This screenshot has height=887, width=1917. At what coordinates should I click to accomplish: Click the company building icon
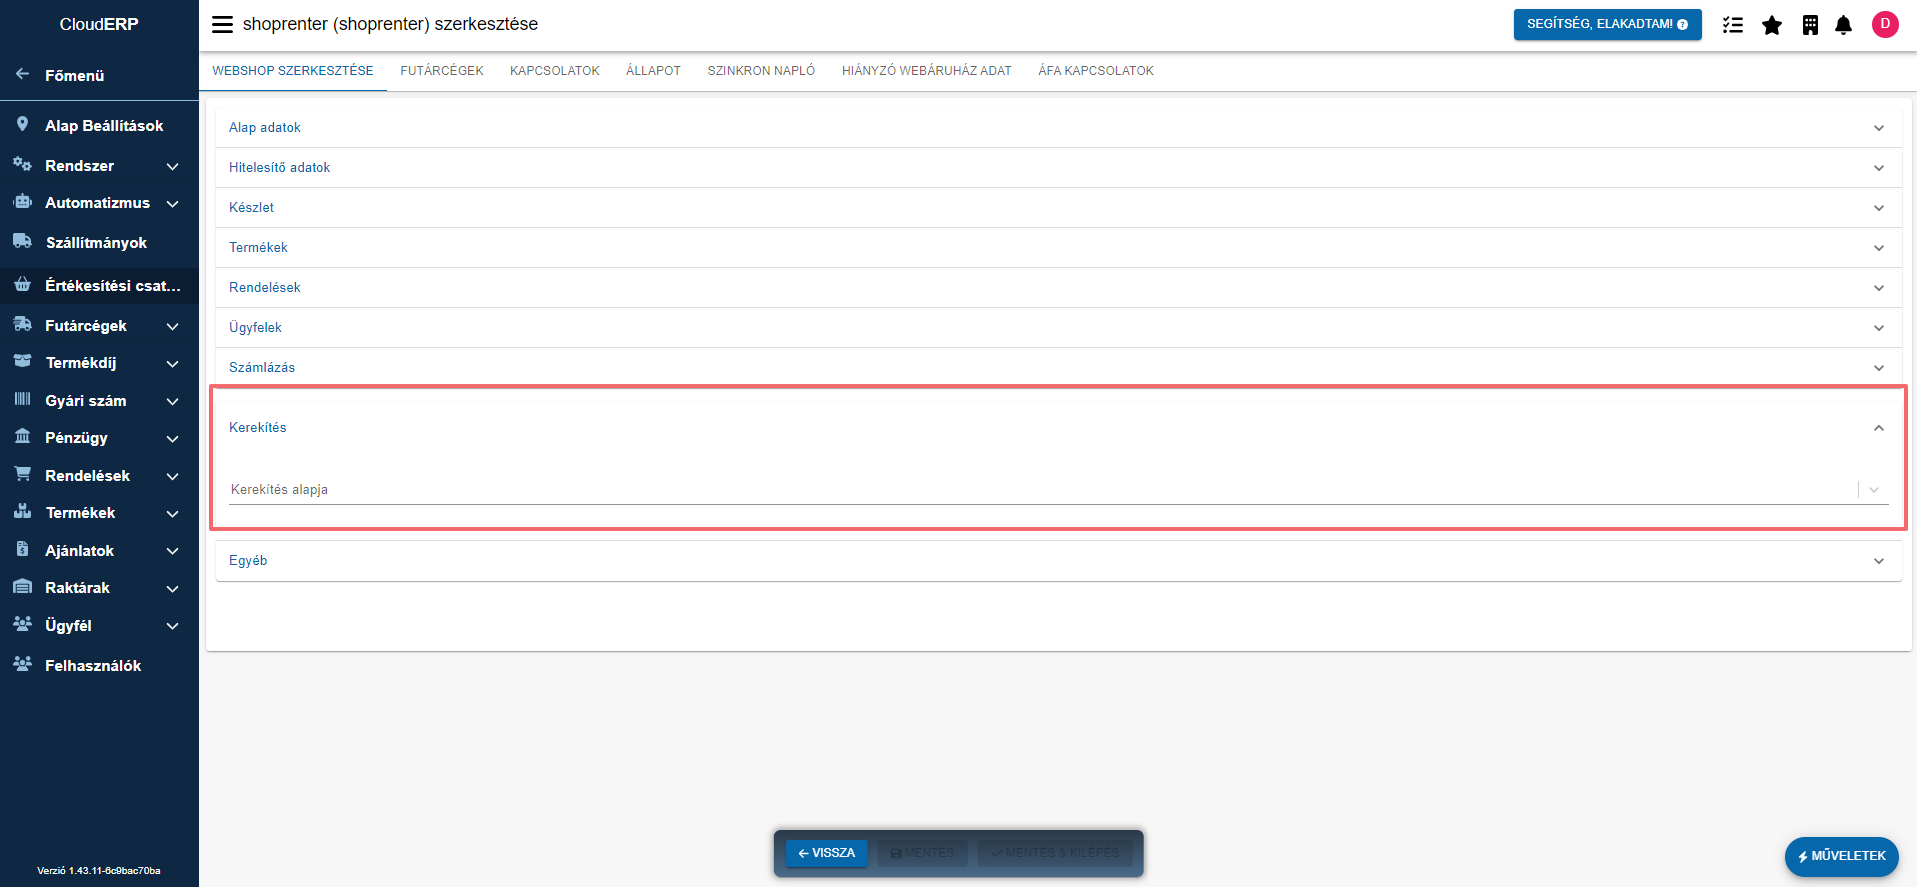tap(1809, 25)
